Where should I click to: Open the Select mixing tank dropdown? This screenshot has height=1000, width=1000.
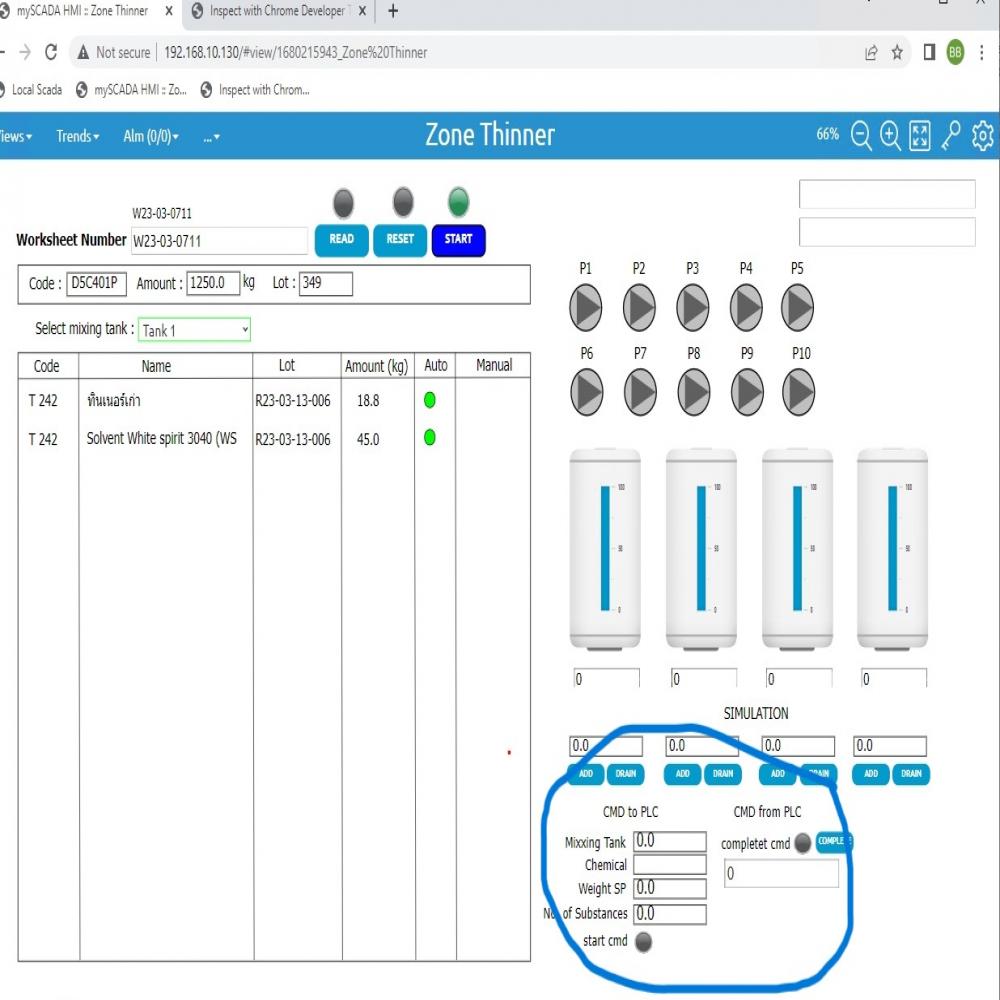click(x=194, y=330)
